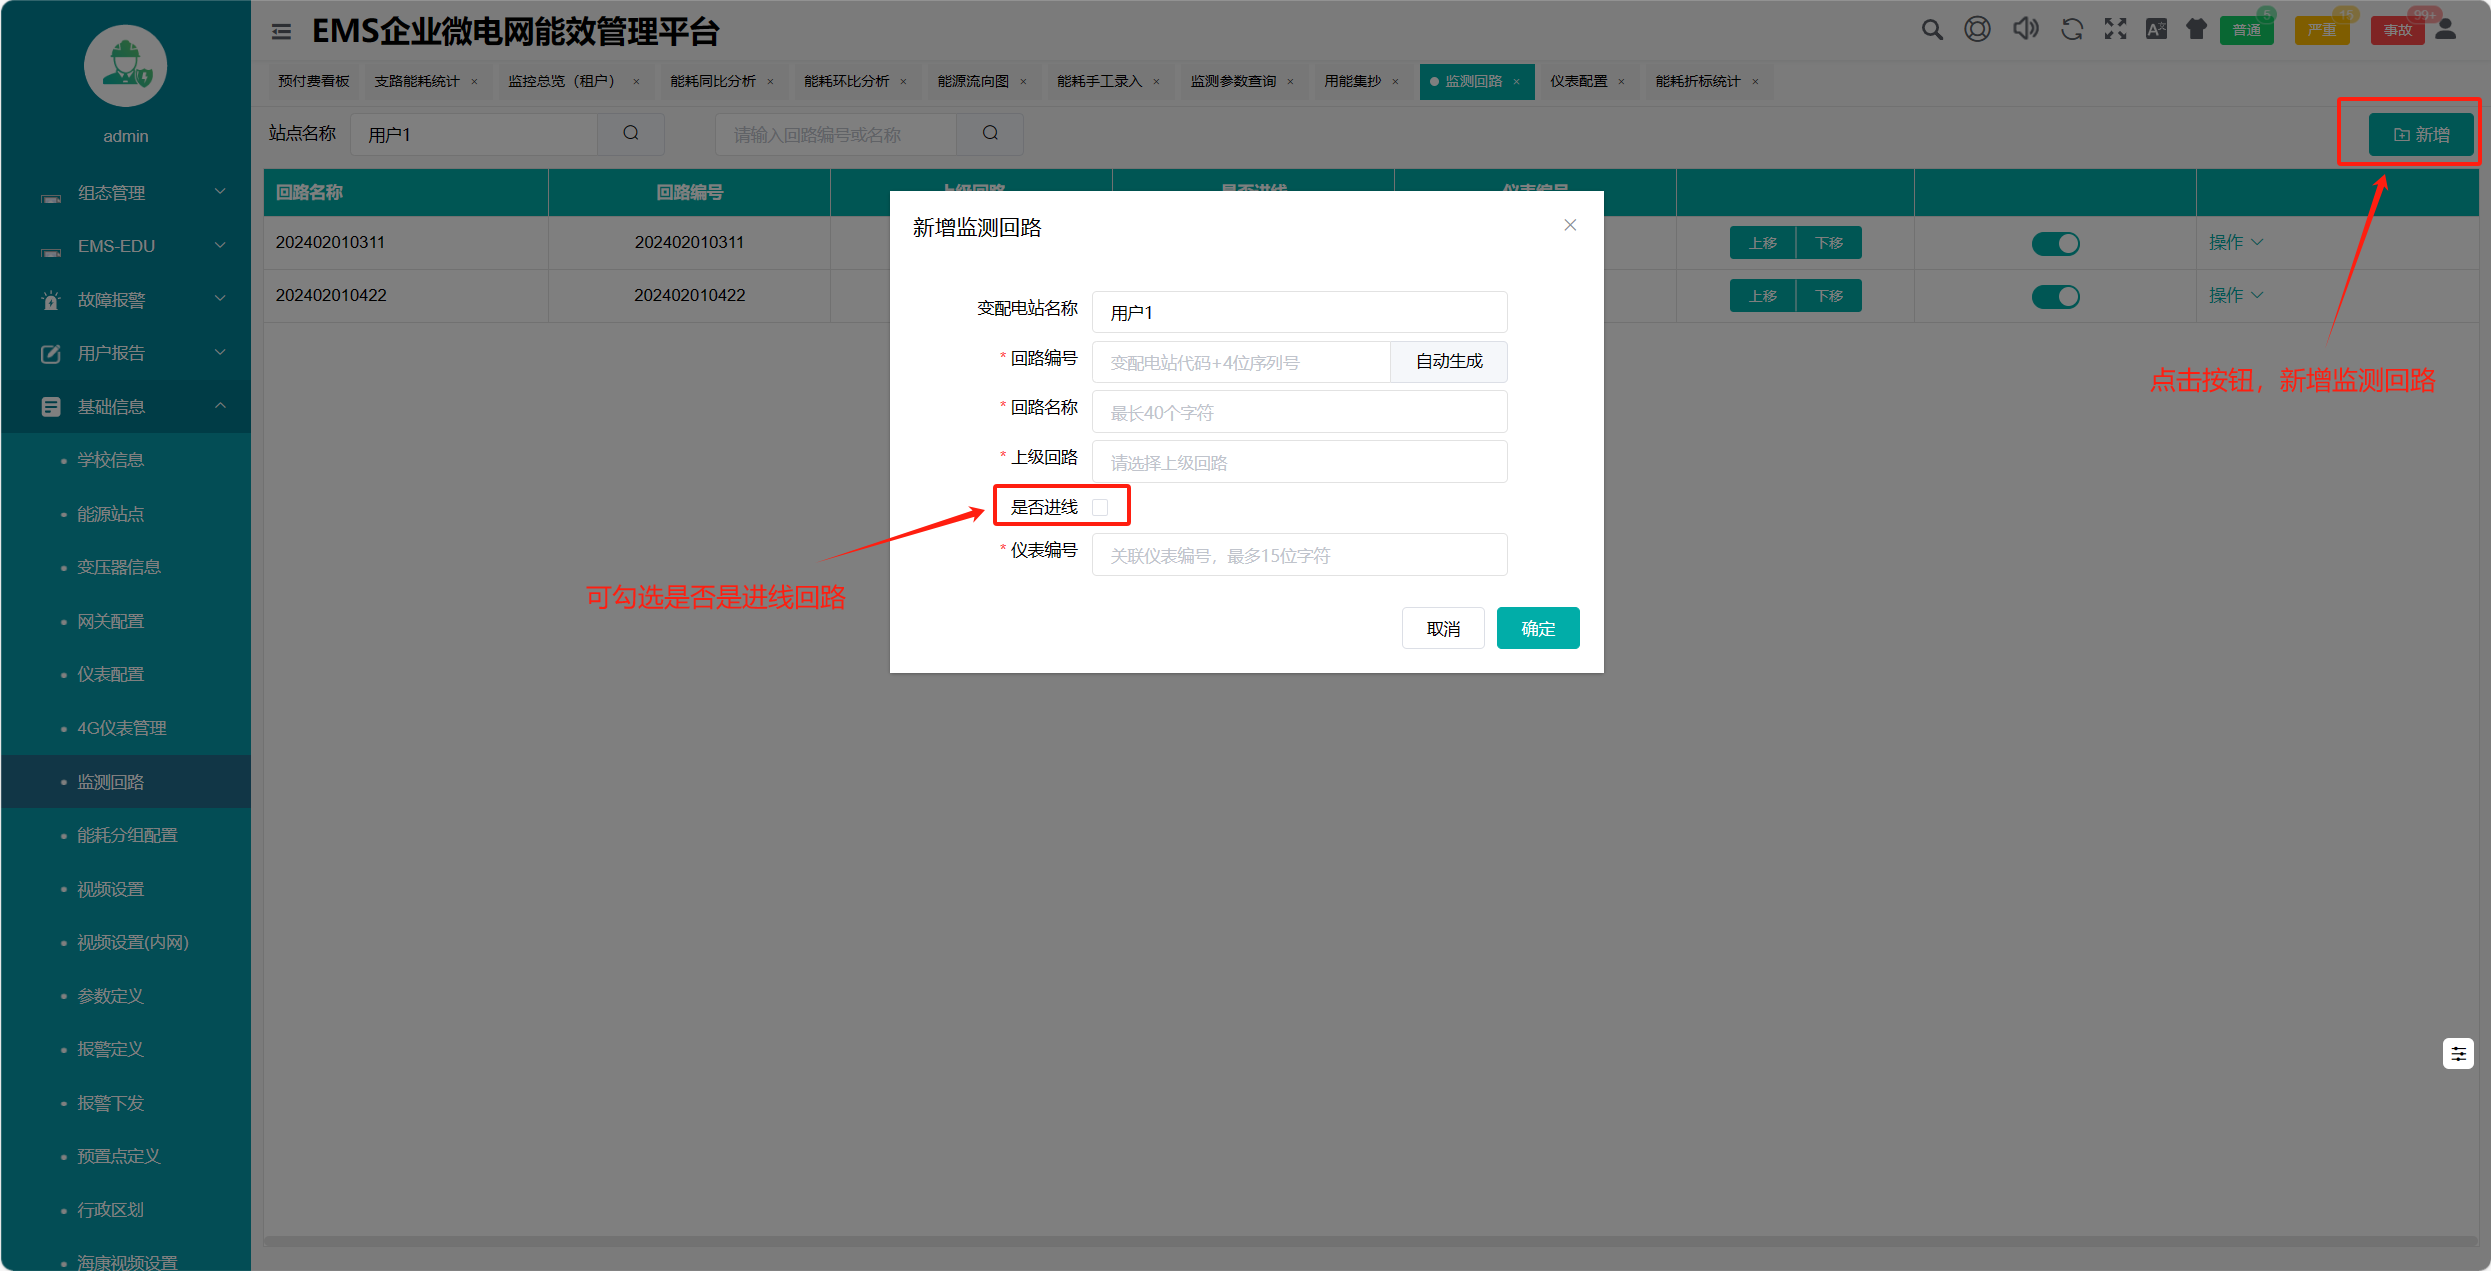Click search icon beside 站点名称 field

(631, 133)
